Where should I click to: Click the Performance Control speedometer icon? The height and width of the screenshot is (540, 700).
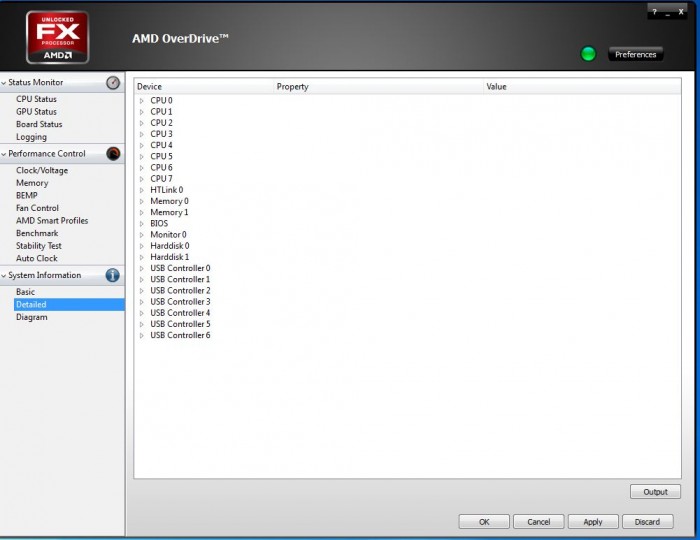click(x=113, y=154)
